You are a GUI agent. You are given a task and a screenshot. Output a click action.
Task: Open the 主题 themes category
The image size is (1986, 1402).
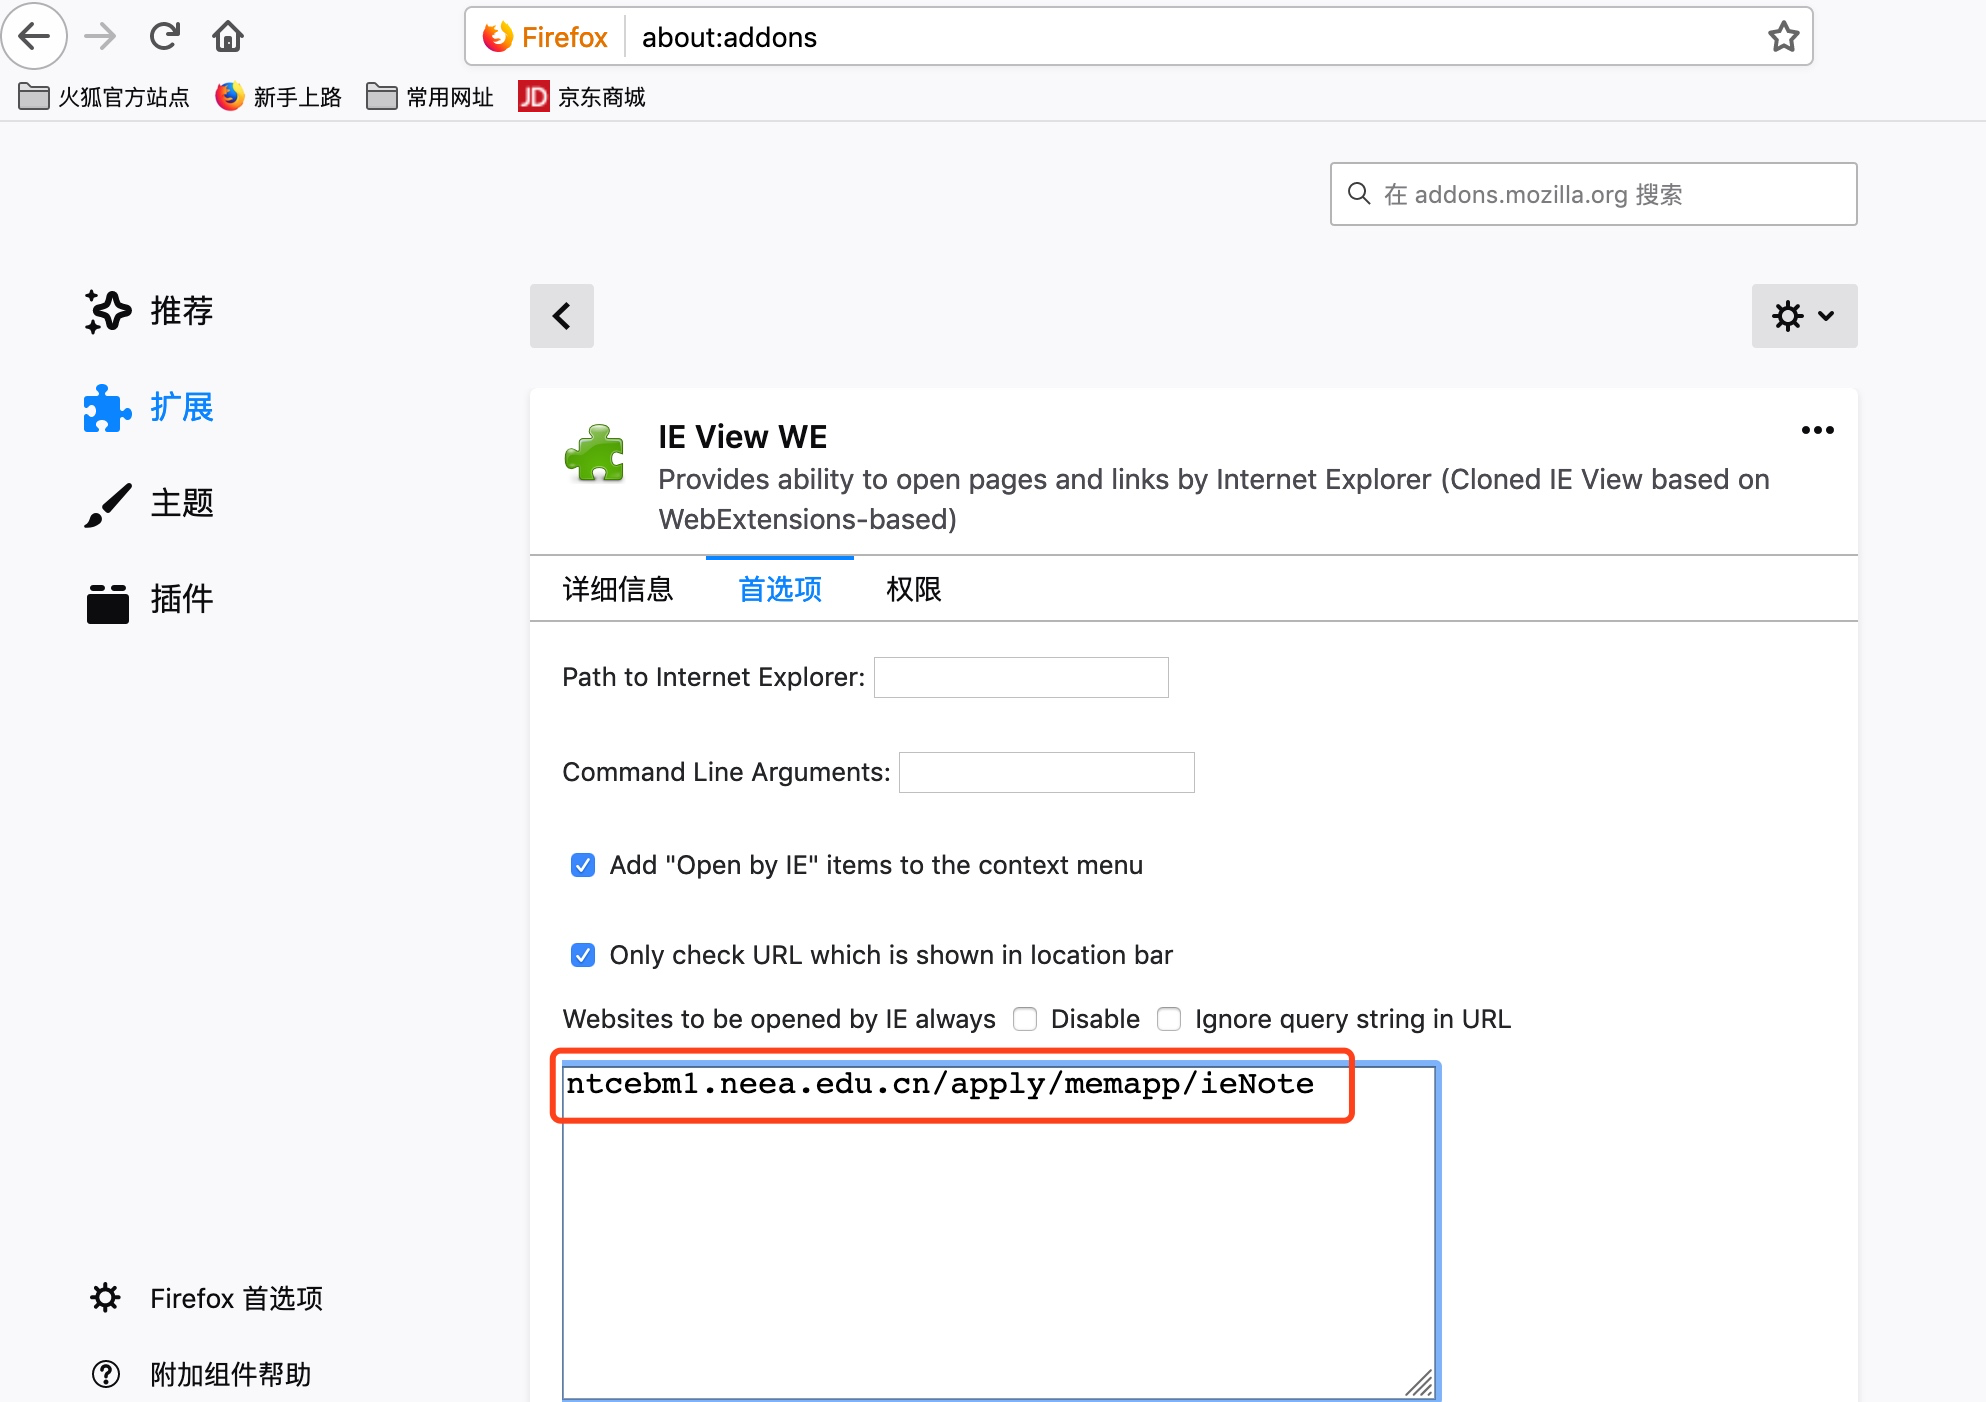coord(149,503)
